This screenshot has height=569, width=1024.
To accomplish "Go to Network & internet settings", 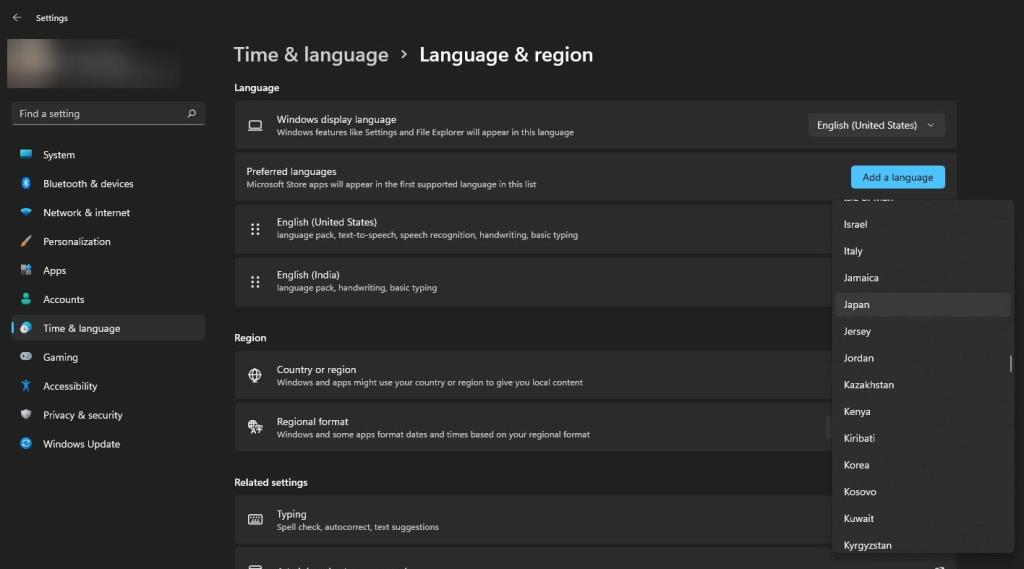I will click(x=86, y=213).
